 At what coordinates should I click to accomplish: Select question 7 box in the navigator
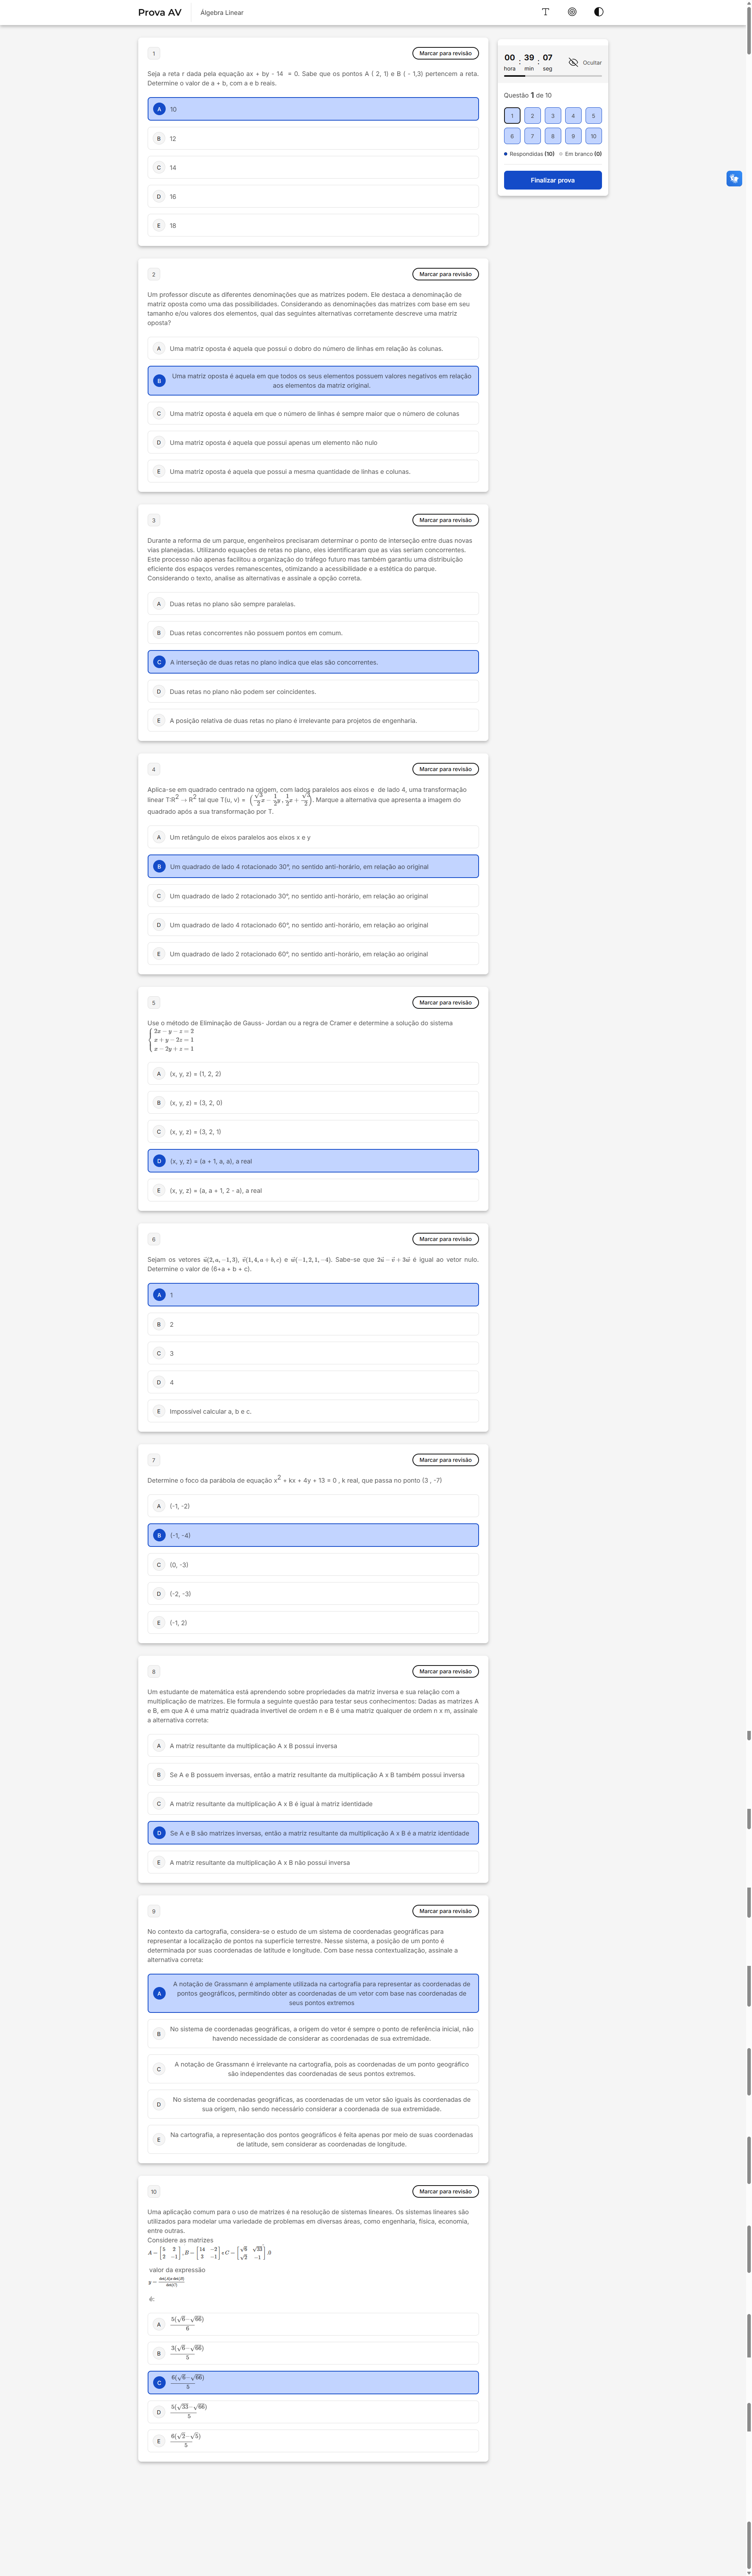point(532,136)
